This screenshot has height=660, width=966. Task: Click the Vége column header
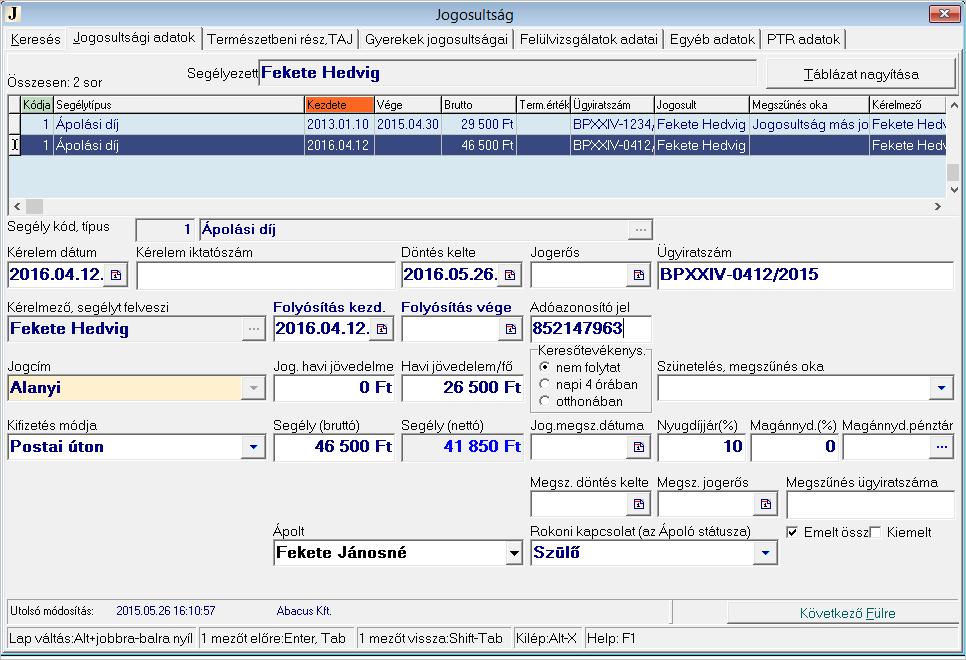coord(408,105)
